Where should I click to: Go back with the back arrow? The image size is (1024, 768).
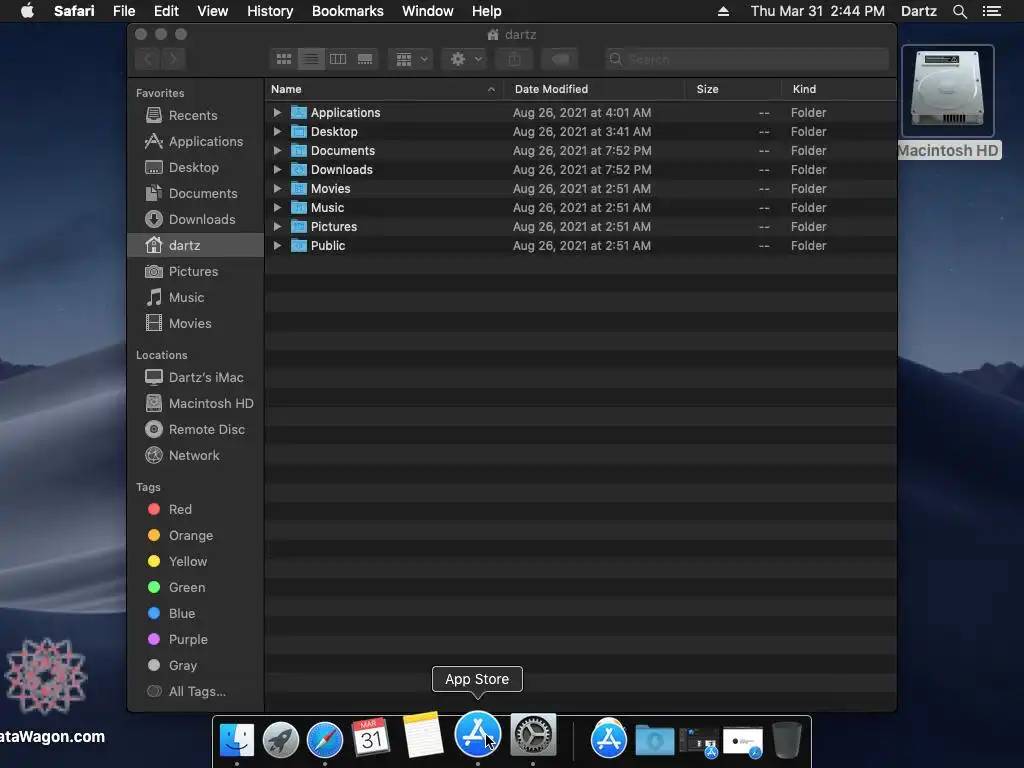[x=148, y=59]
